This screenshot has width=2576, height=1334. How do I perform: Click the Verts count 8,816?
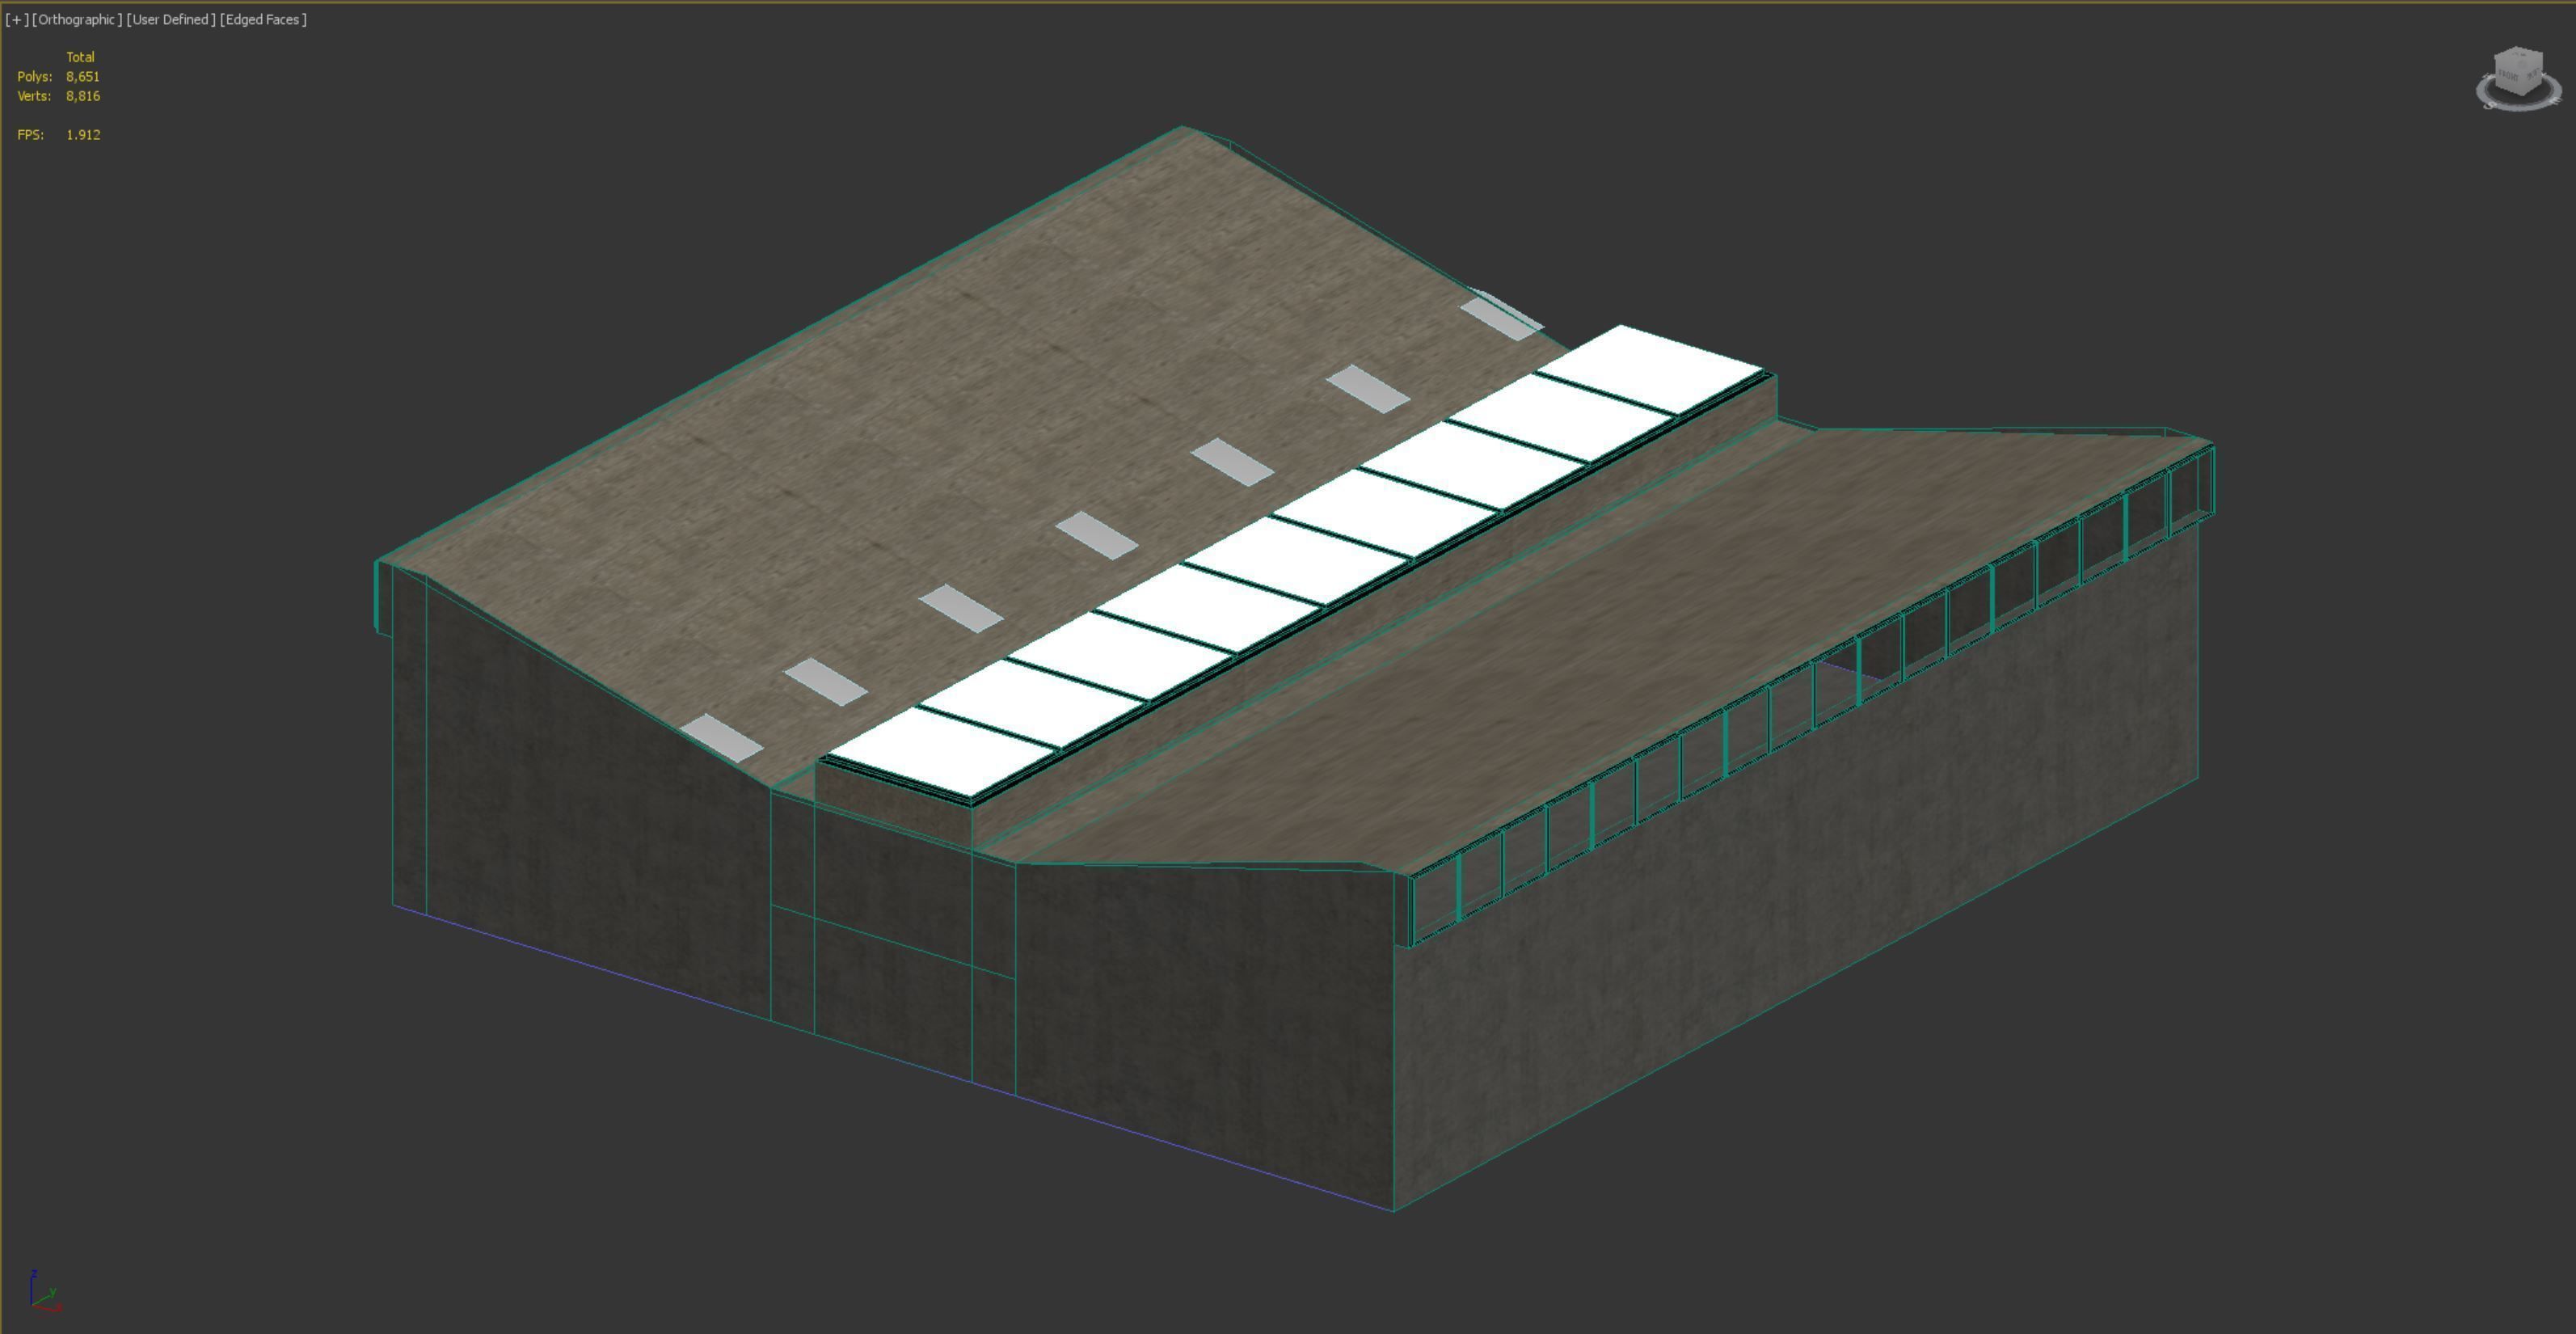click(83, 96)
